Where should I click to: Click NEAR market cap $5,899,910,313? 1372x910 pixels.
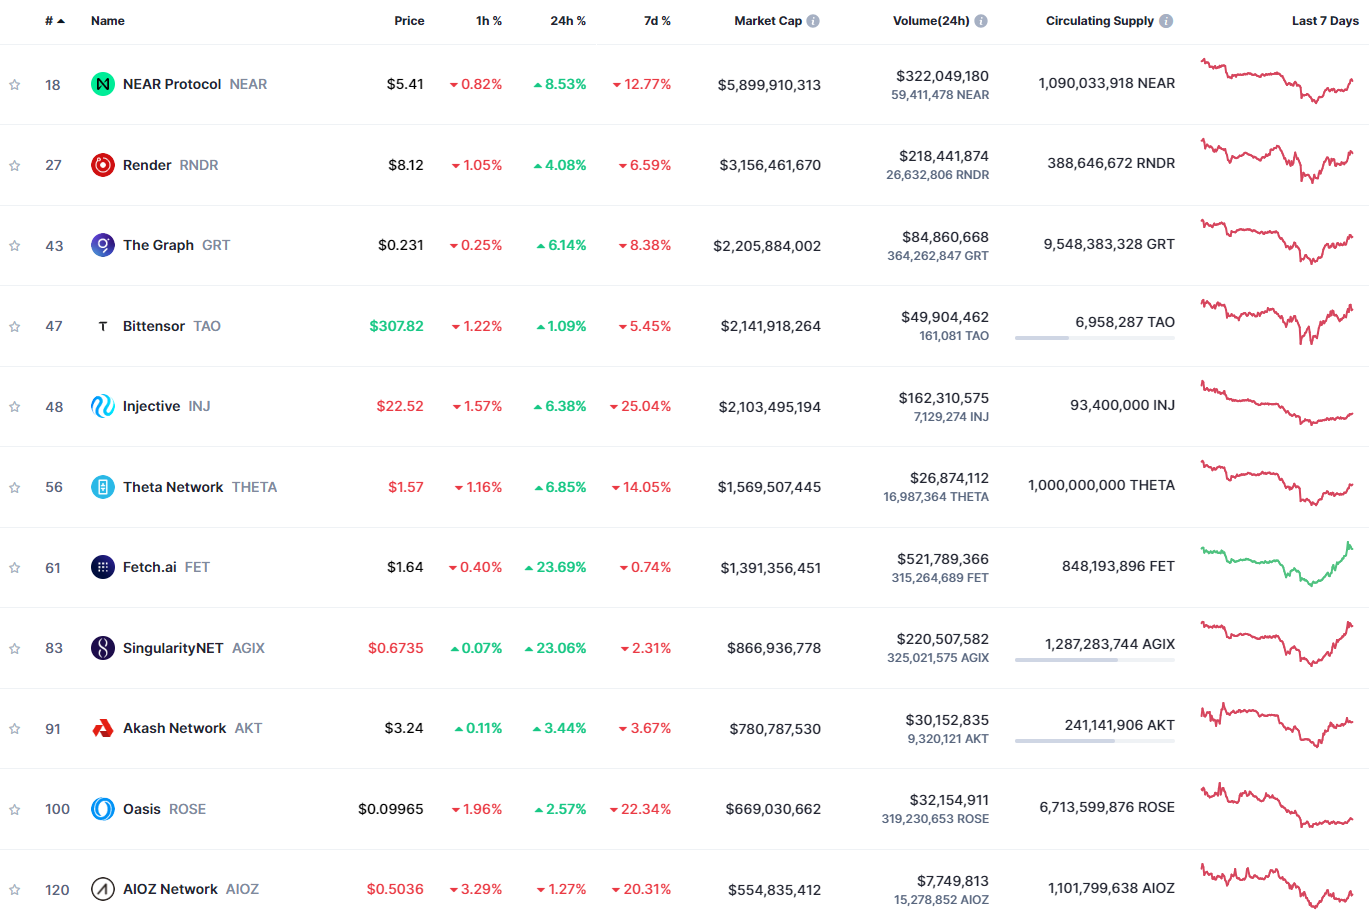(769, 85)
